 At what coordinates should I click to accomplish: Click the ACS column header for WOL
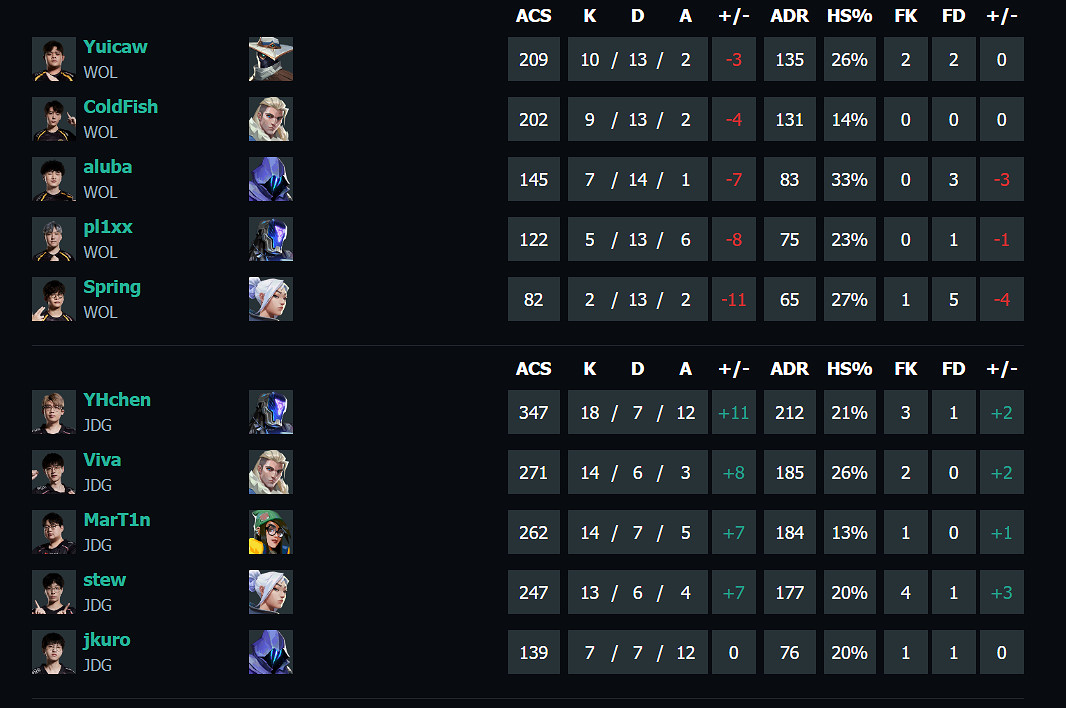pos(533,16)
